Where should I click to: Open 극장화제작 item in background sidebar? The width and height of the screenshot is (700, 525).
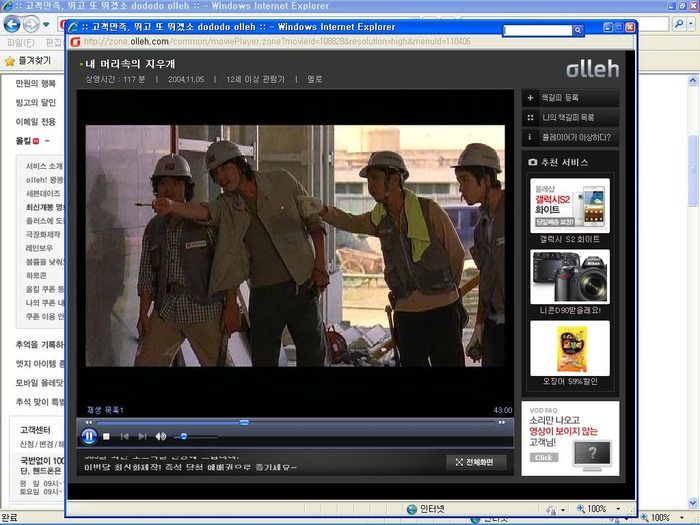pyautogui.click(x=43, y=234)
